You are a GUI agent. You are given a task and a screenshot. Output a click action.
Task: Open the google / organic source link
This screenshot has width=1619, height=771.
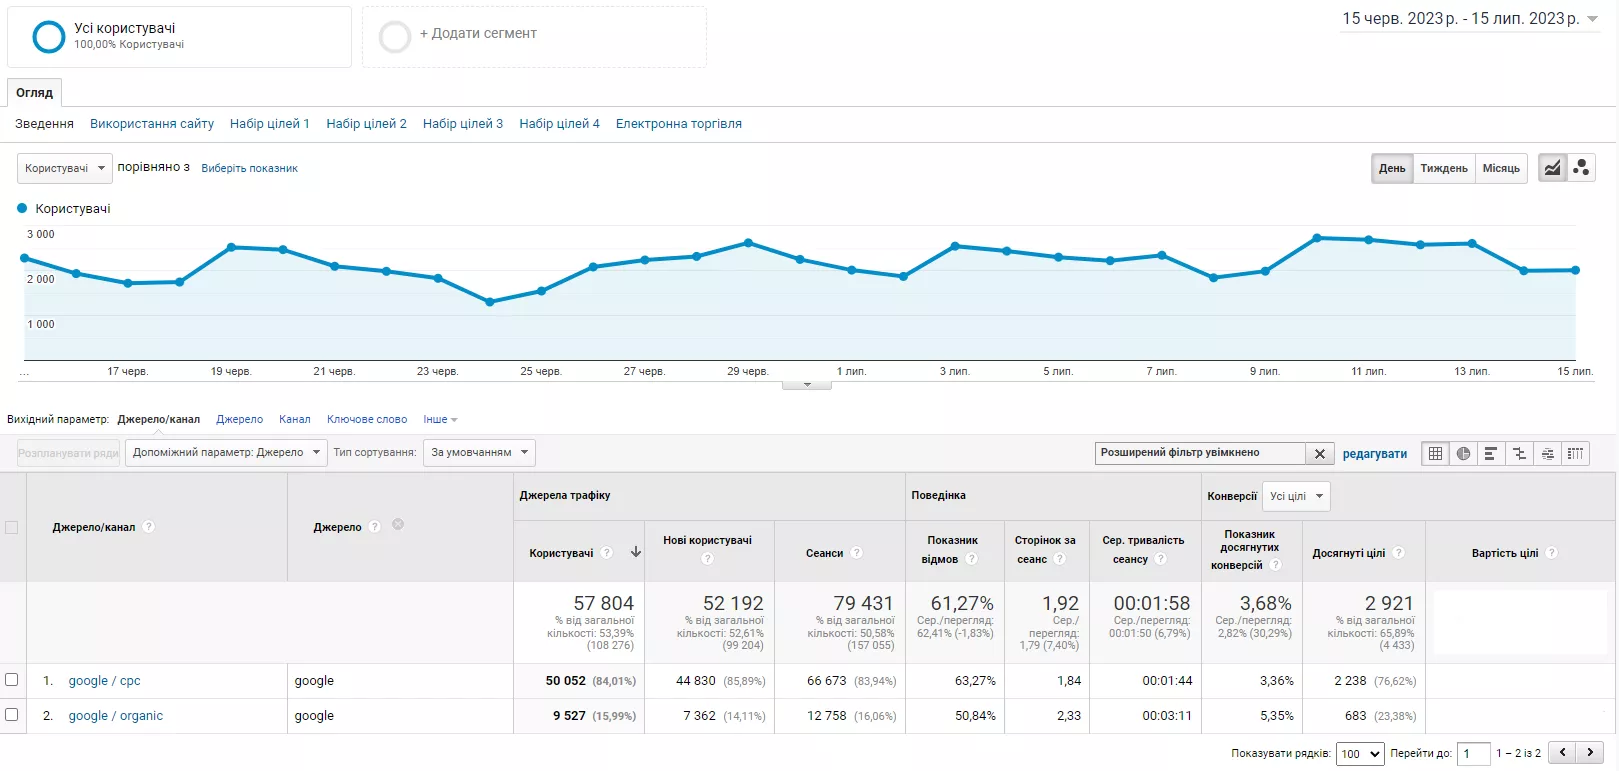coord(115,716)
